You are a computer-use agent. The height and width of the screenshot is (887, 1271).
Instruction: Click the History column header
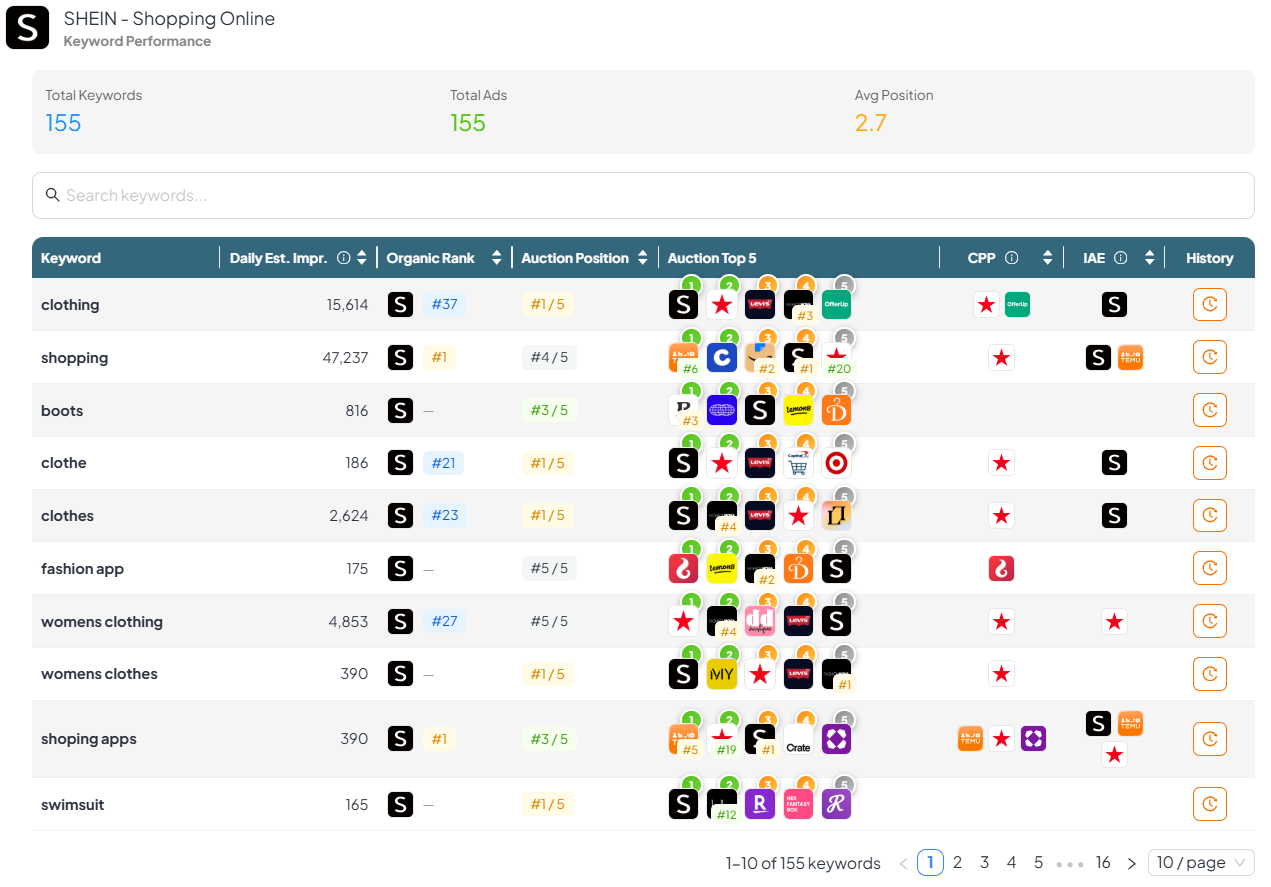point(1210,258)
